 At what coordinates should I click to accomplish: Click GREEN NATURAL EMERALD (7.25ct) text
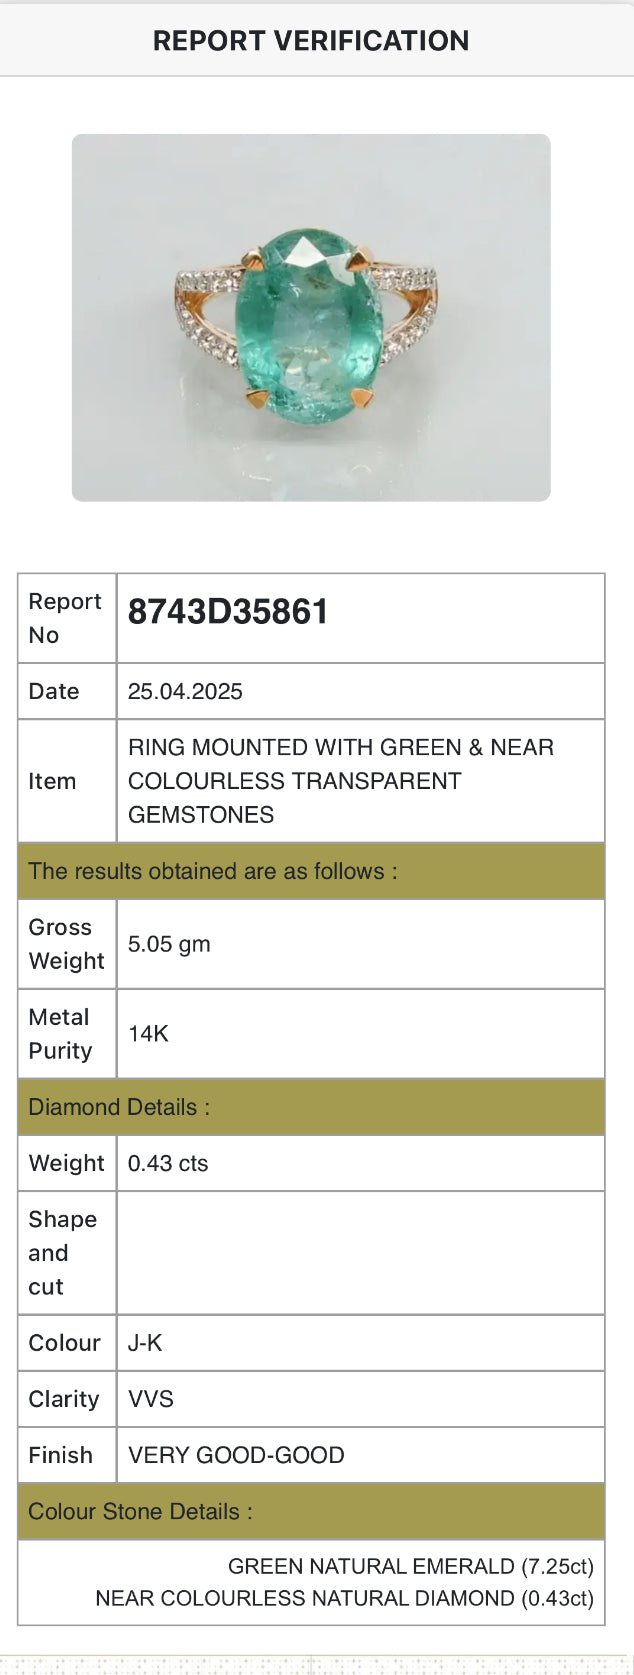(x=410, y=1566)
